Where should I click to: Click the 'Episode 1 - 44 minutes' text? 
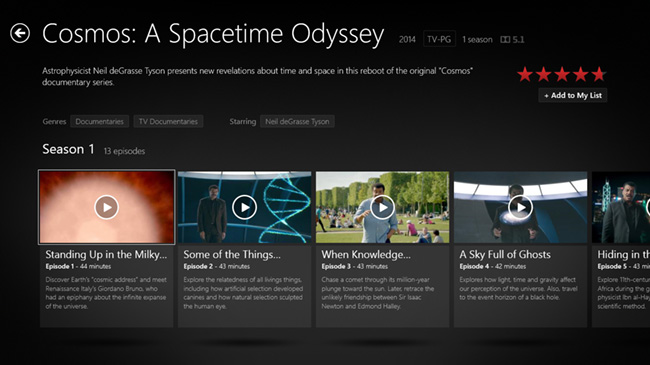78,266
